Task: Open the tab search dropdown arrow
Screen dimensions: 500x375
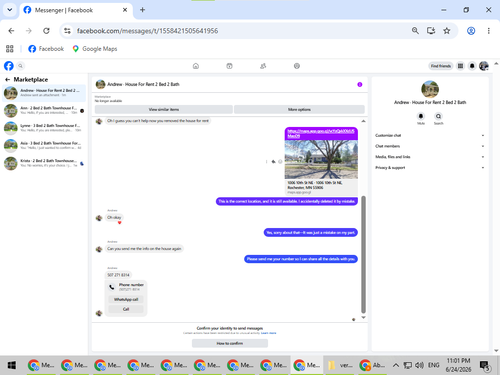Action: coord(10,10)
